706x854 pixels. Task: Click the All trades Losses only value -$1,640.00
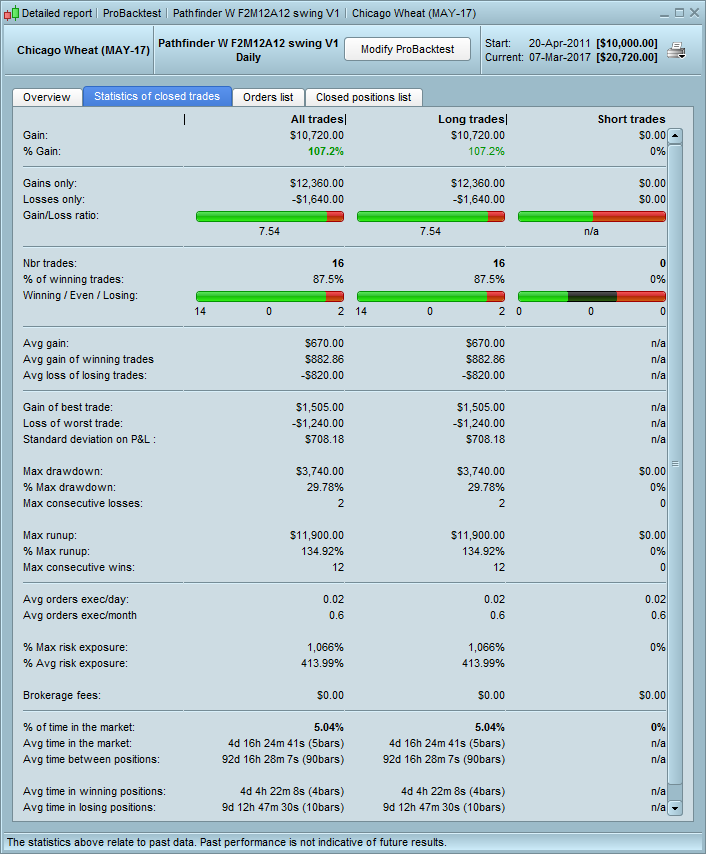[318, 199]
